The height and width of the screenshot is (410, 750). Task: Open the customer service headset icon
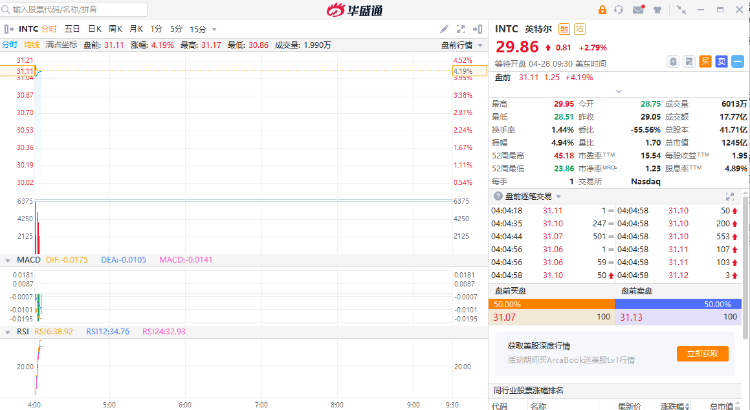618,9
